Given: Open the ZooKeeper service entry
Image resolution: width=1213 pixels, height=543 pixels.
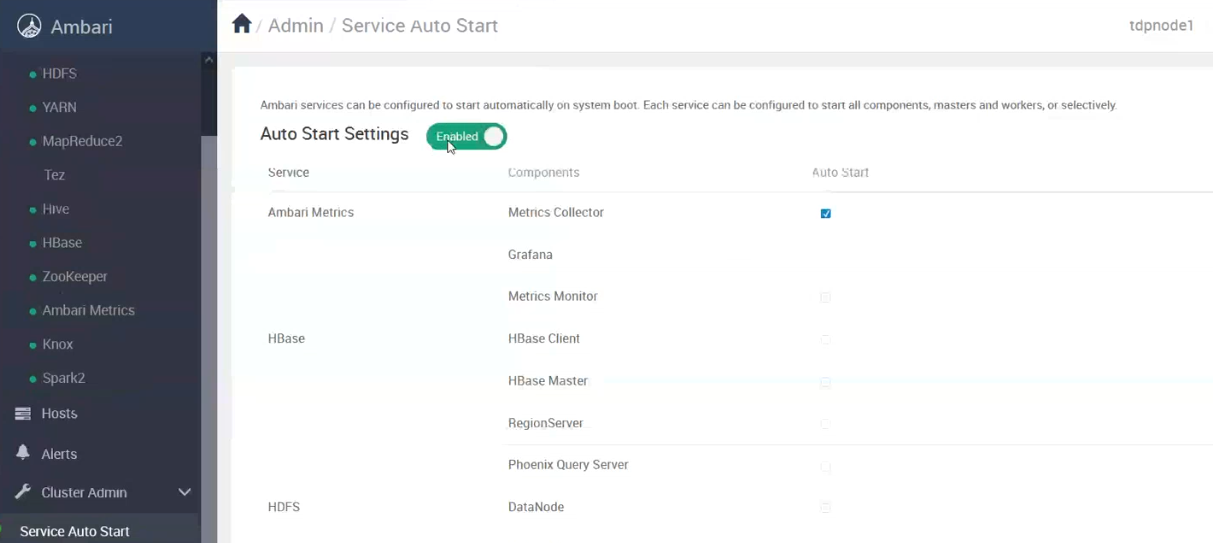Looking at the screenshot, I should 75,276.
